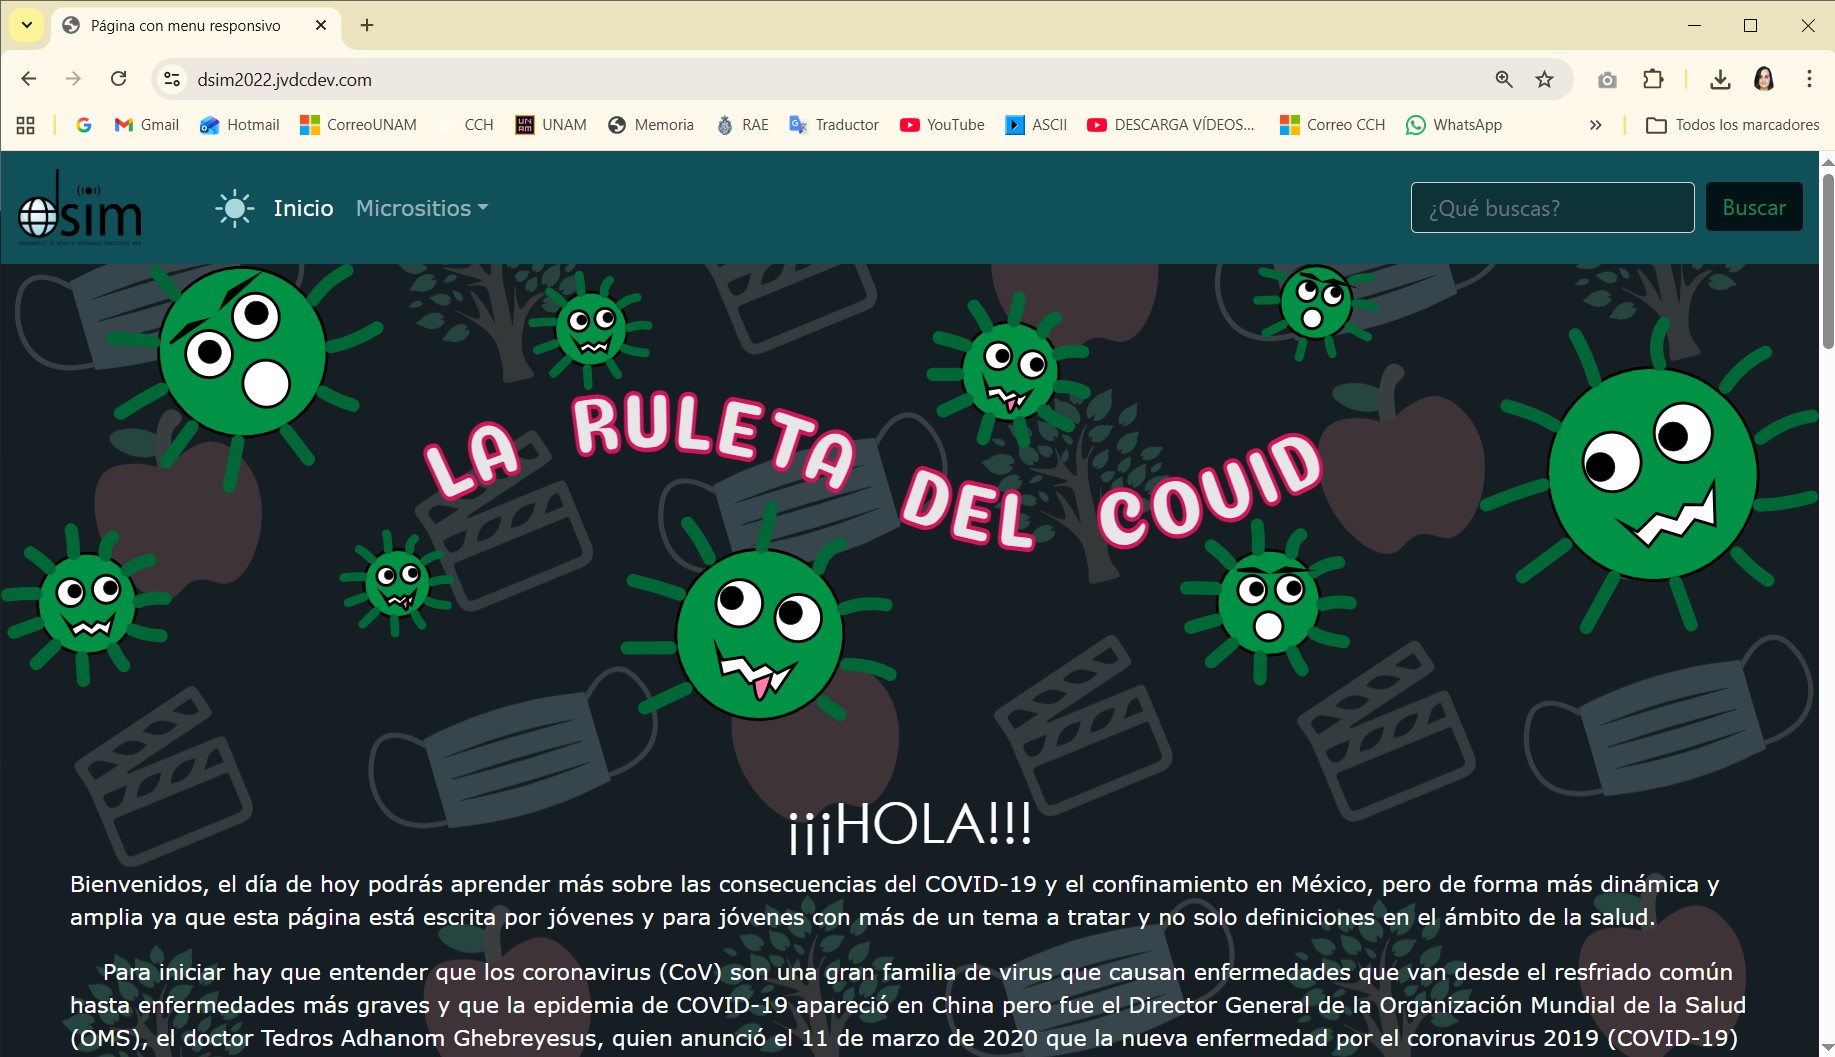Click the Buscar button
The height and width of the screenshot is (1057, 1835).
(x=1754, y=207)
